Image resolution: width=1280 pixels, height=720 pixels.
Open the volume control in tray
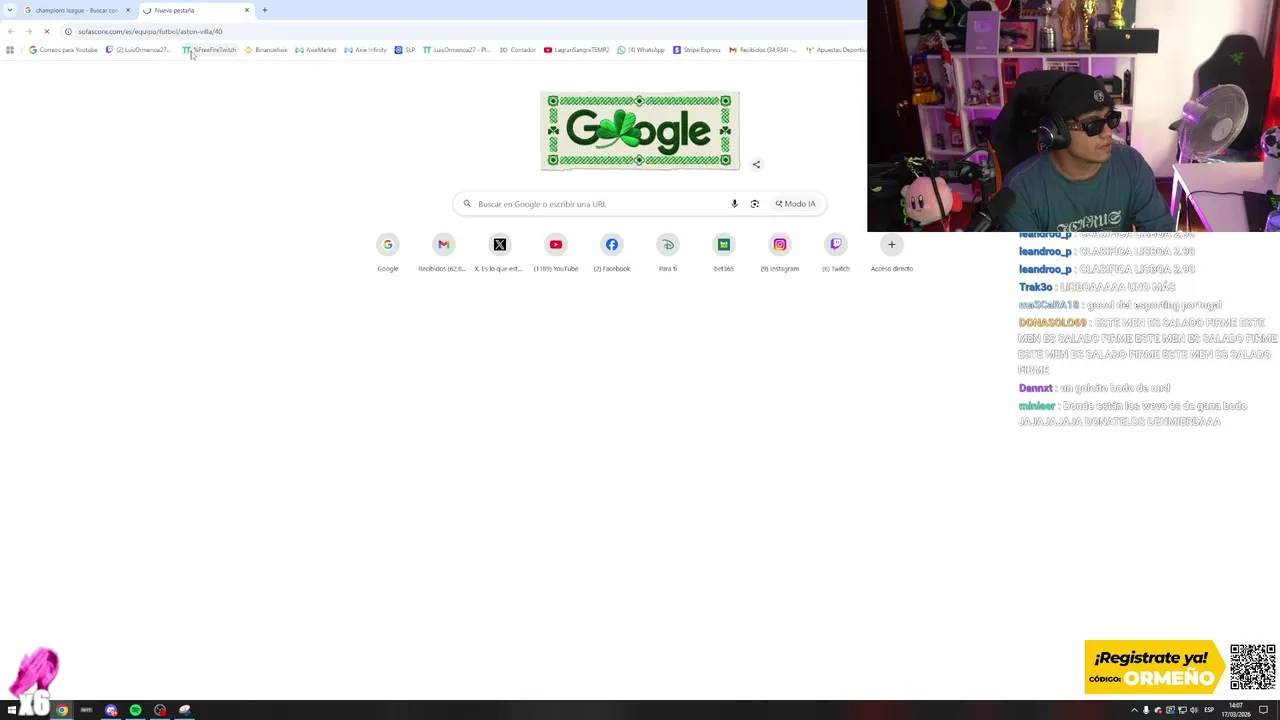coord(1194,710)
